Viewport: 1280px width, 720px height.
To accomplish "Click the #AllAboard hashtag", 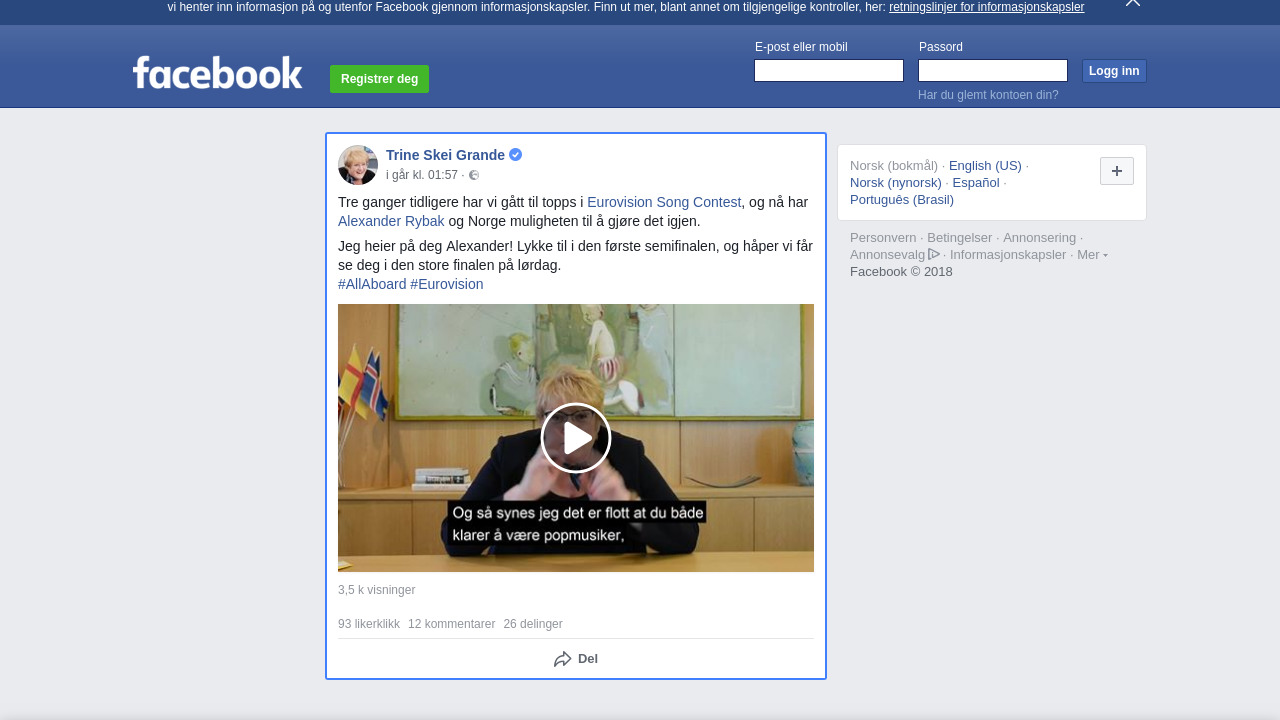I will [372, 284].
